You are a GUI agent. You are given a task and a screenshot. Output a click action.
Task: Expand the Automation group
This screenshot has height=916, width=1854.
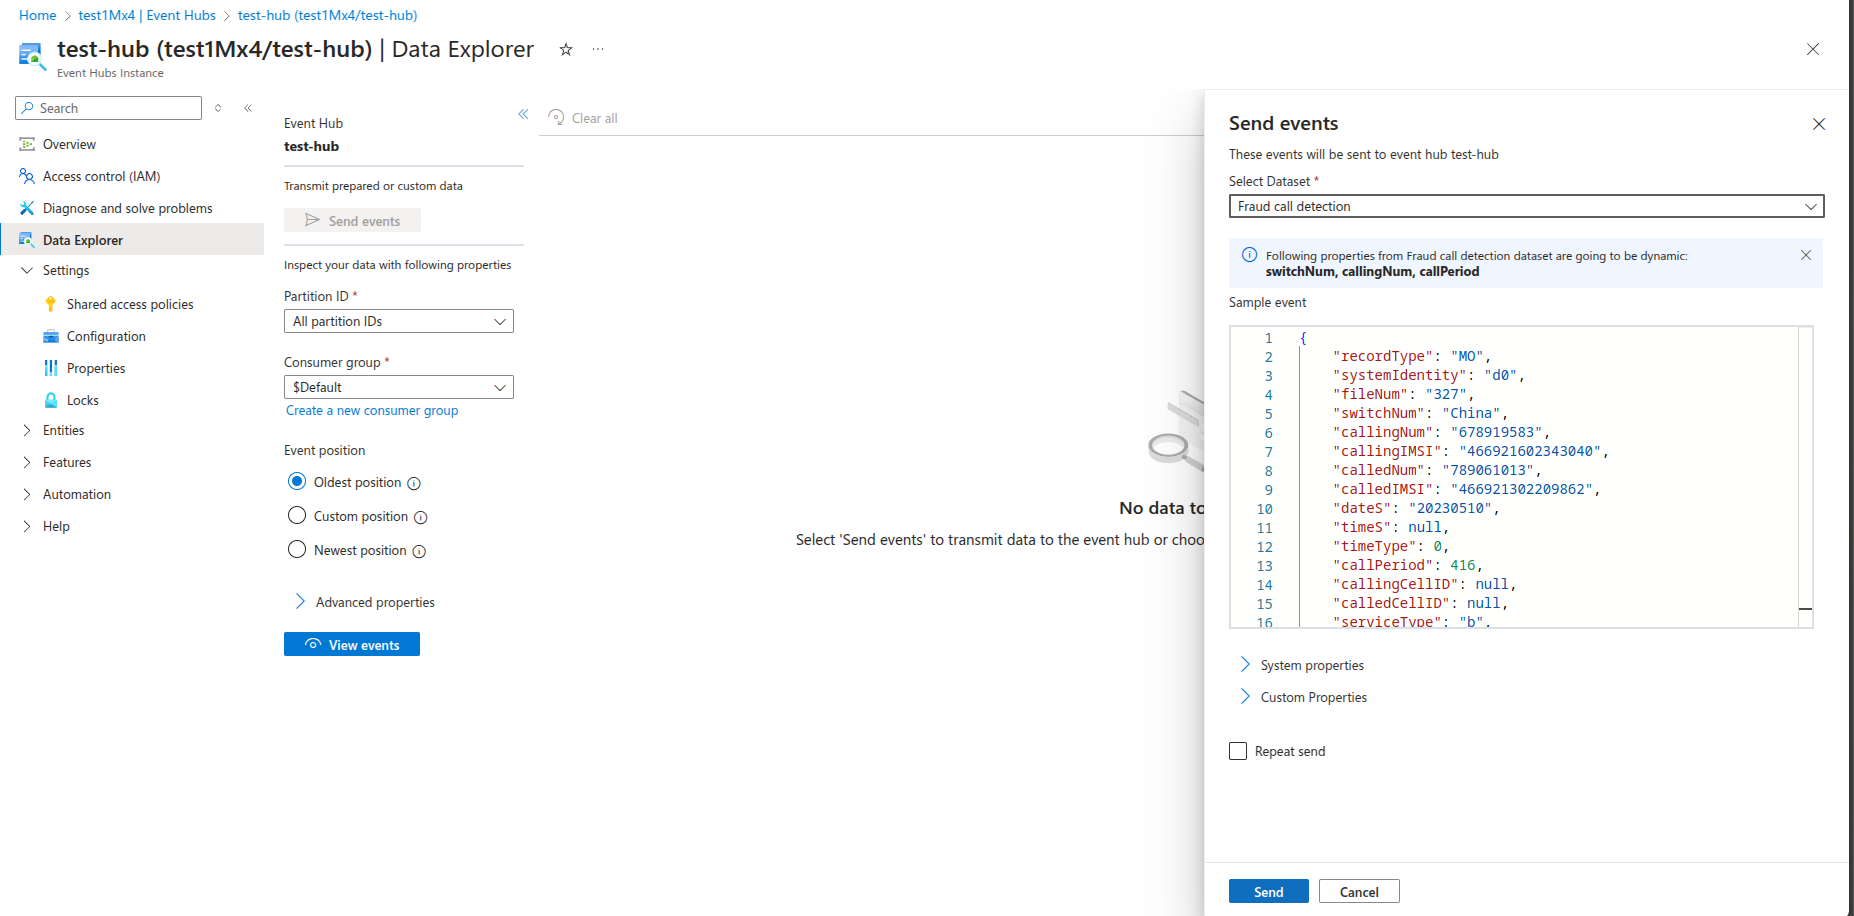click(x=27, y=494)
